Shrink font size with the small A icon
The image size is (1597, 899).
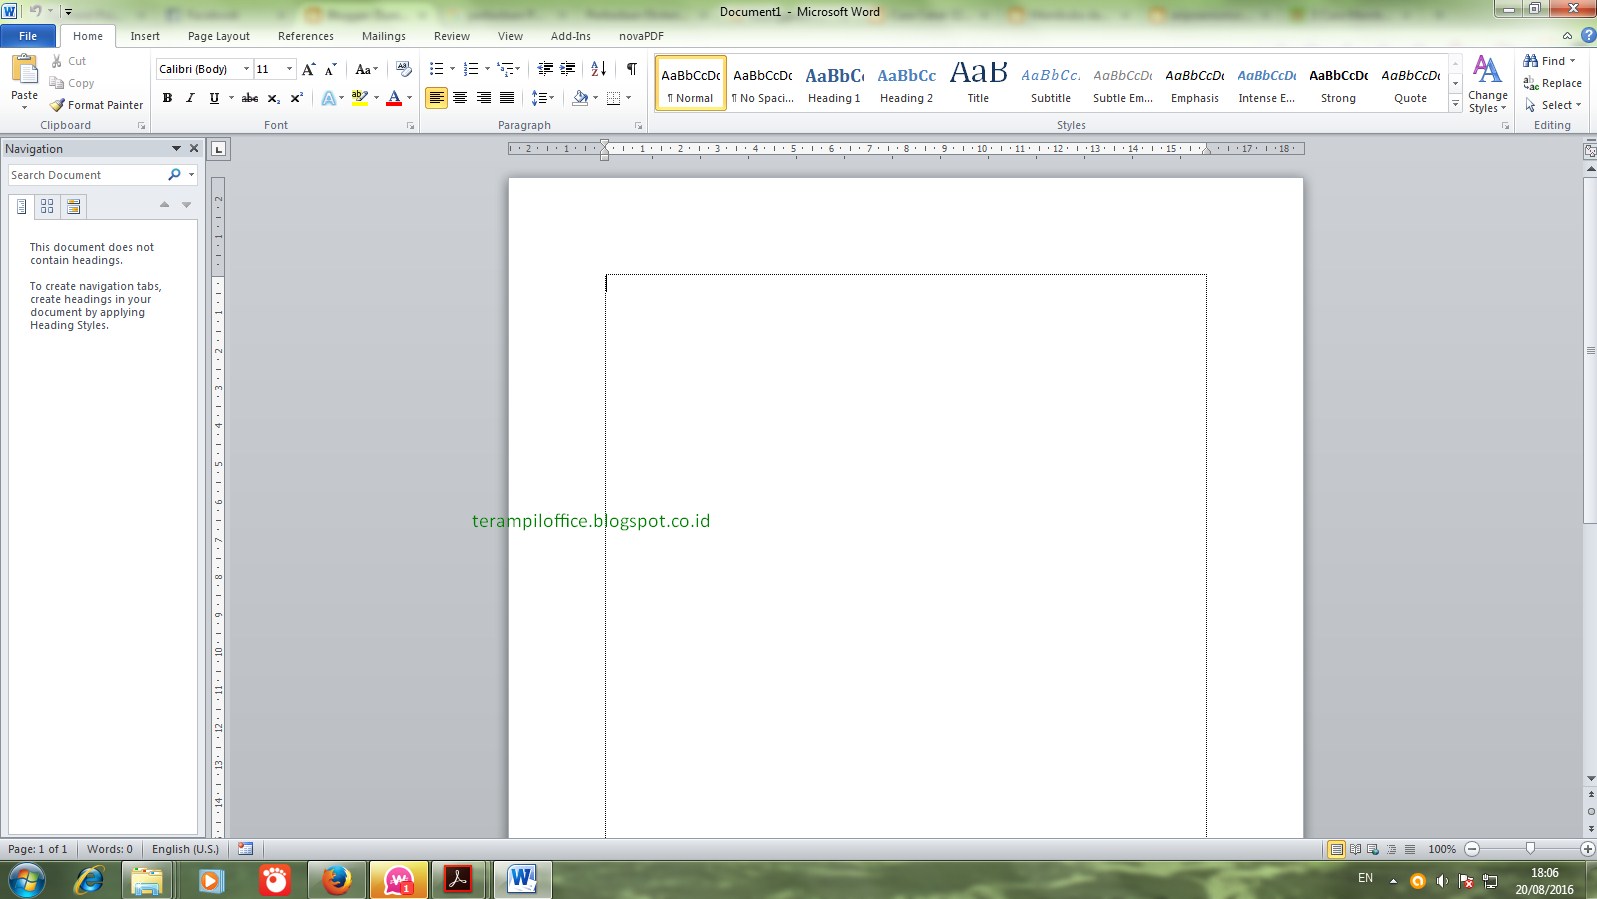click(331, 69)
